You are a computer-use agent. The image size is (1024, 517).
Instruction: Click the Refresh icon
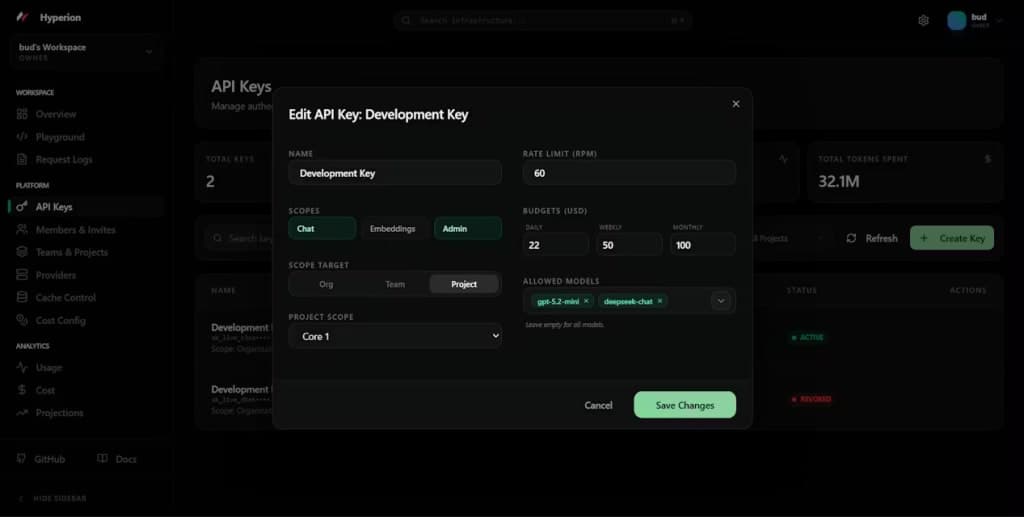(851, 238)
